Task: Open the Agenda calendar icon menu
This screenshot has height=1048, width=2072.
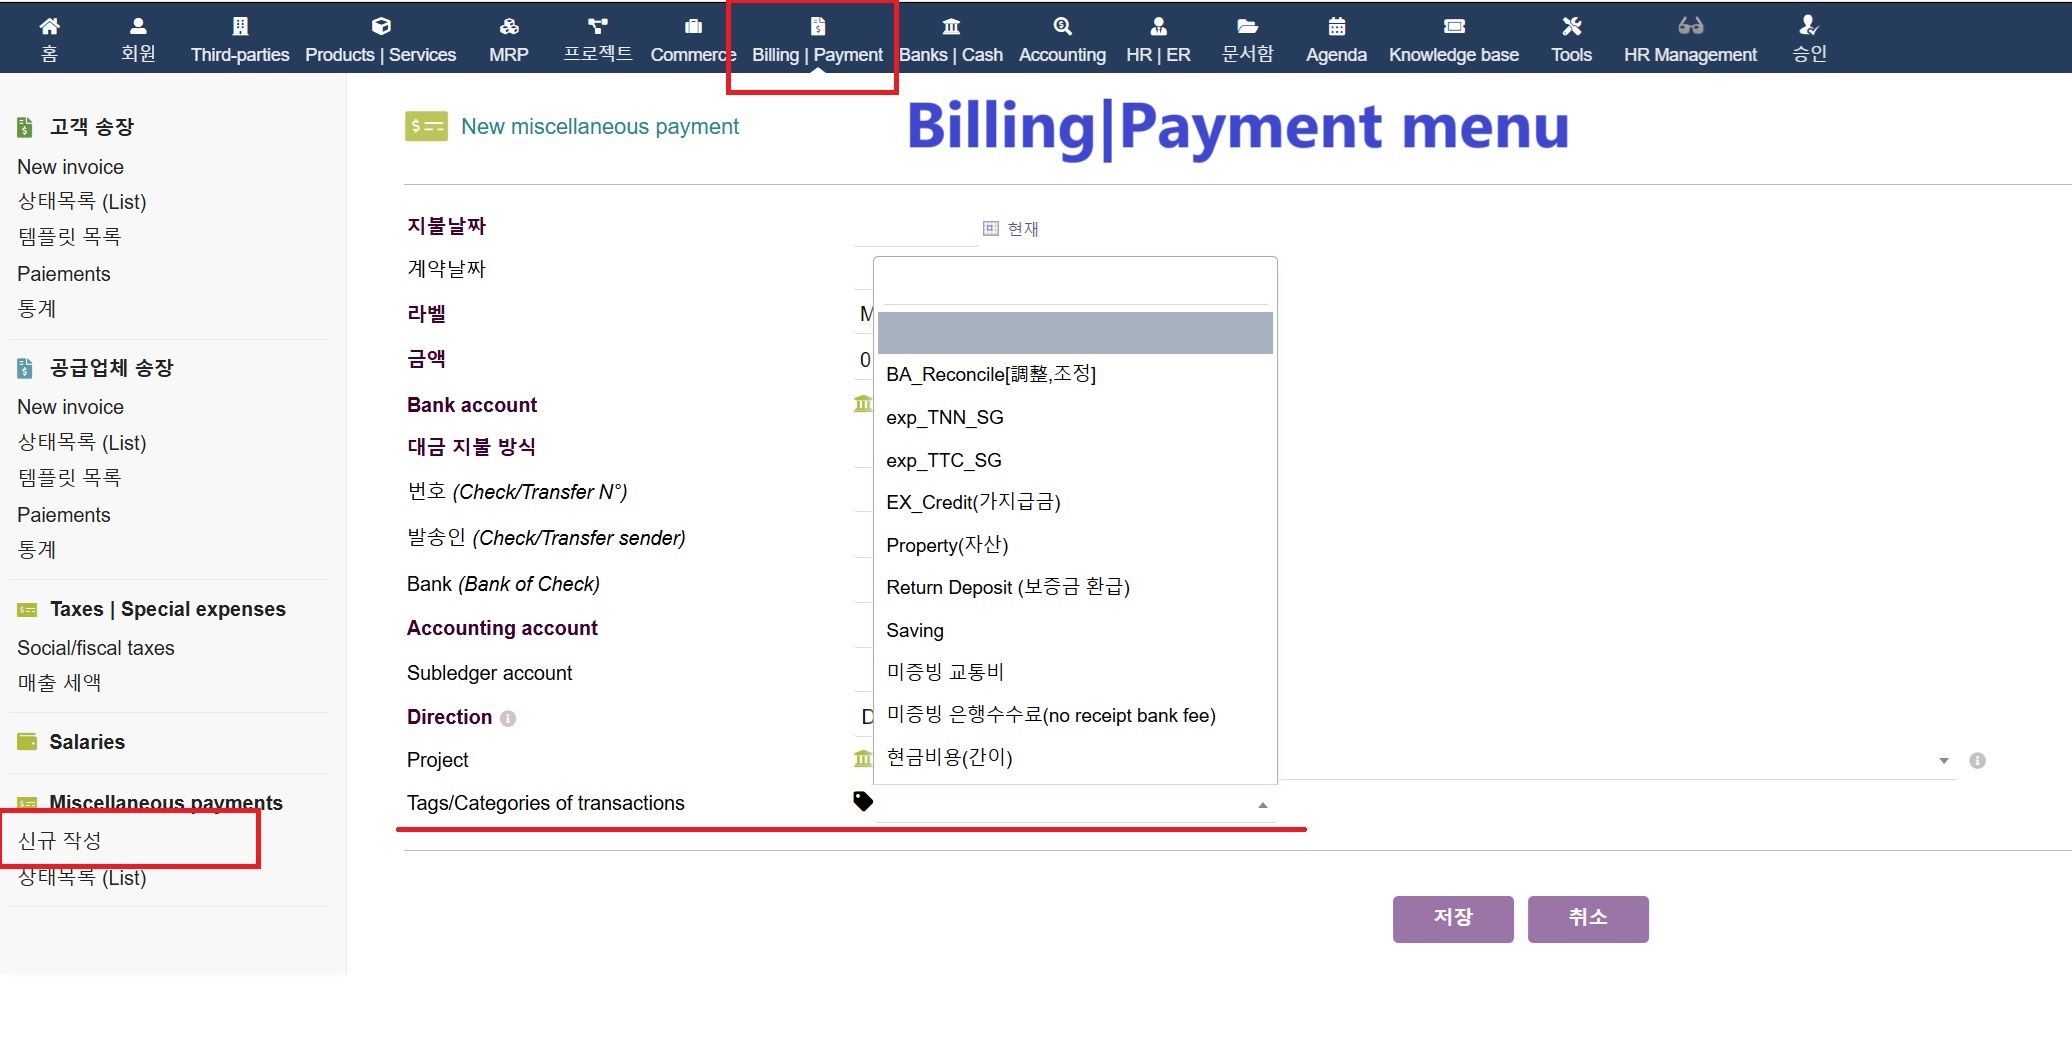Action: pyautogui.click(x=1336, y=27)
